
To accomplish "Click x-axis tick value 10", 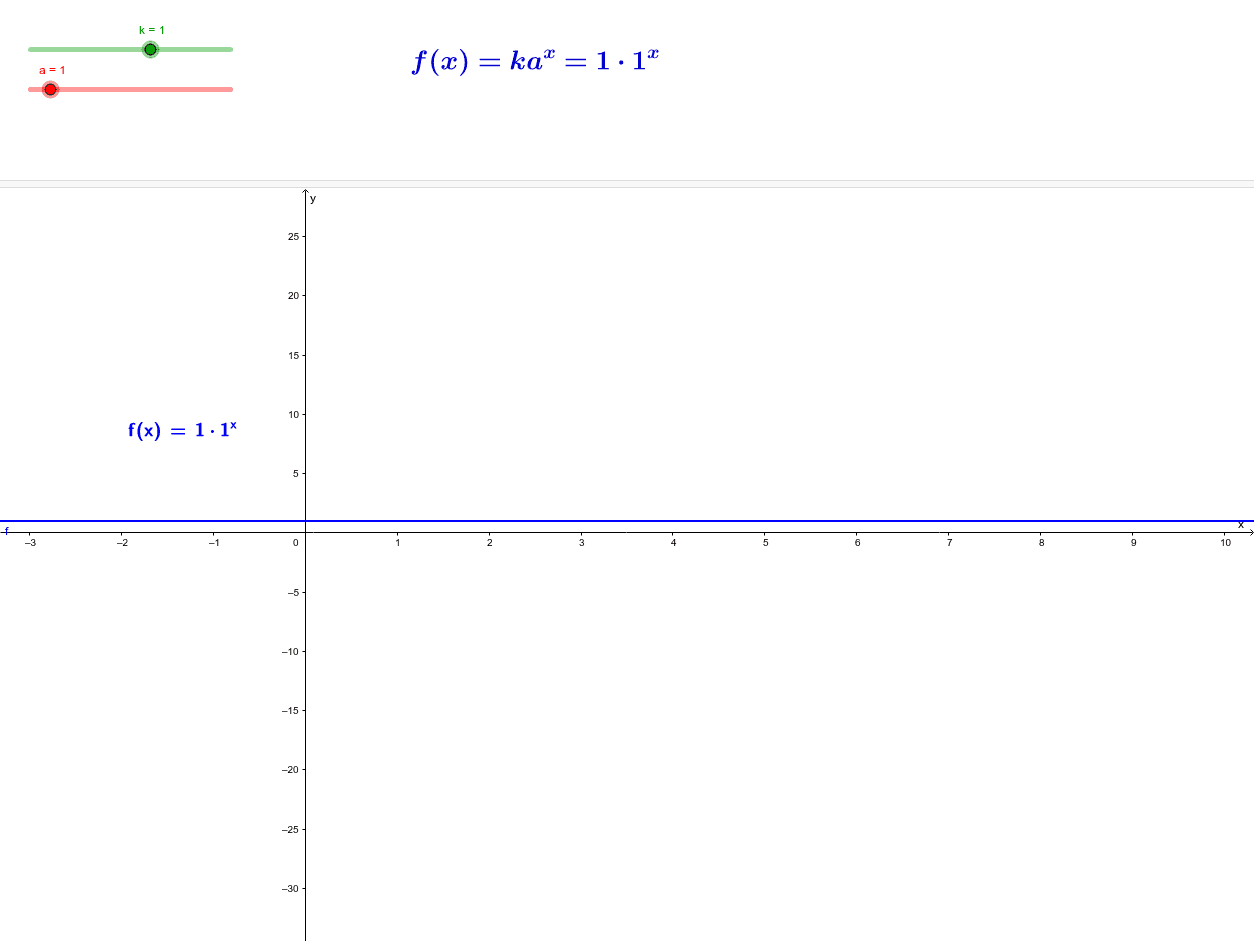I will pyautogui.click(x=1226, y=542).
